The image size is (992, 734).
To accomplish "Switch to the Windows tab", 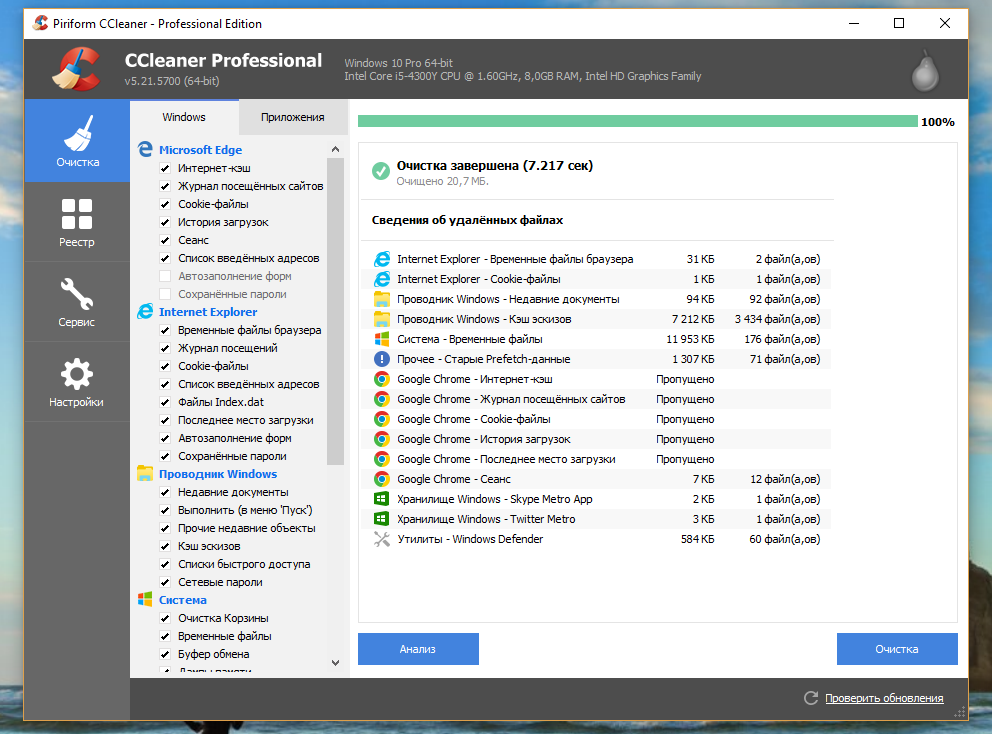I will click(x=184, y=117).
